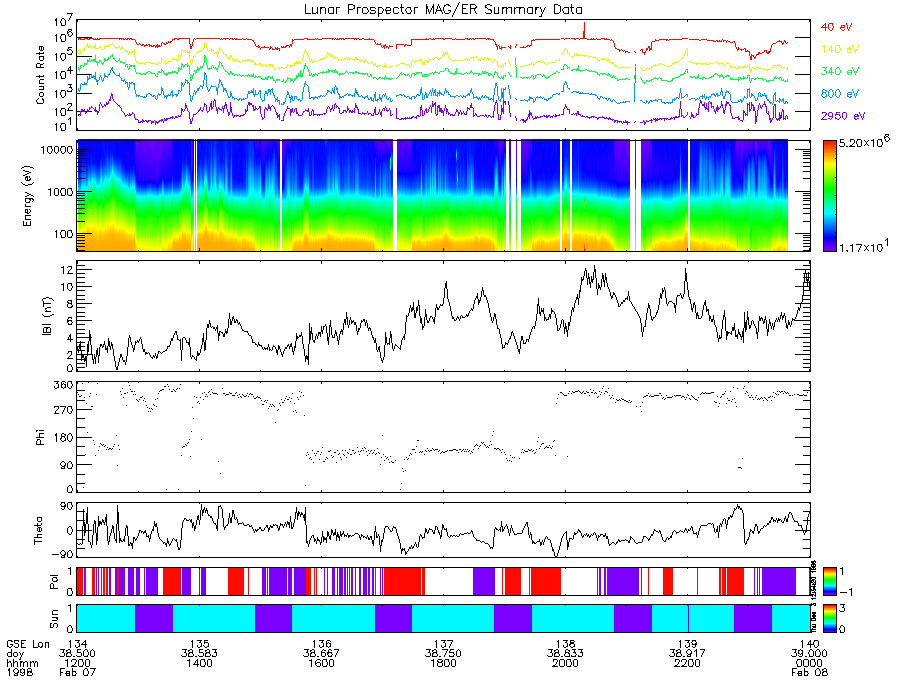Click the Feb 07 date label
The width and height of the screenshot is (900, 700).
pyautogui.click(x=77, y=672)
